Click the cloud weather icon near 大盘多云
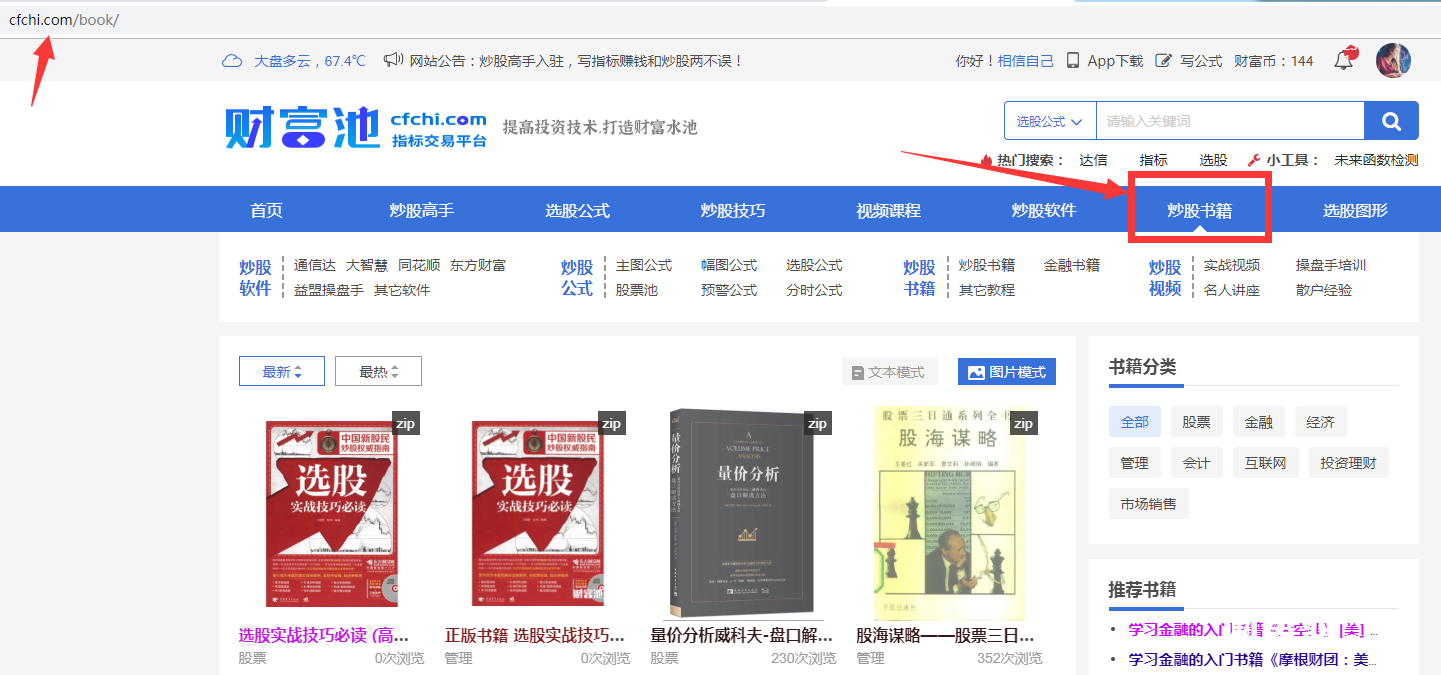1441x675 pixels. tap(231, 60)
